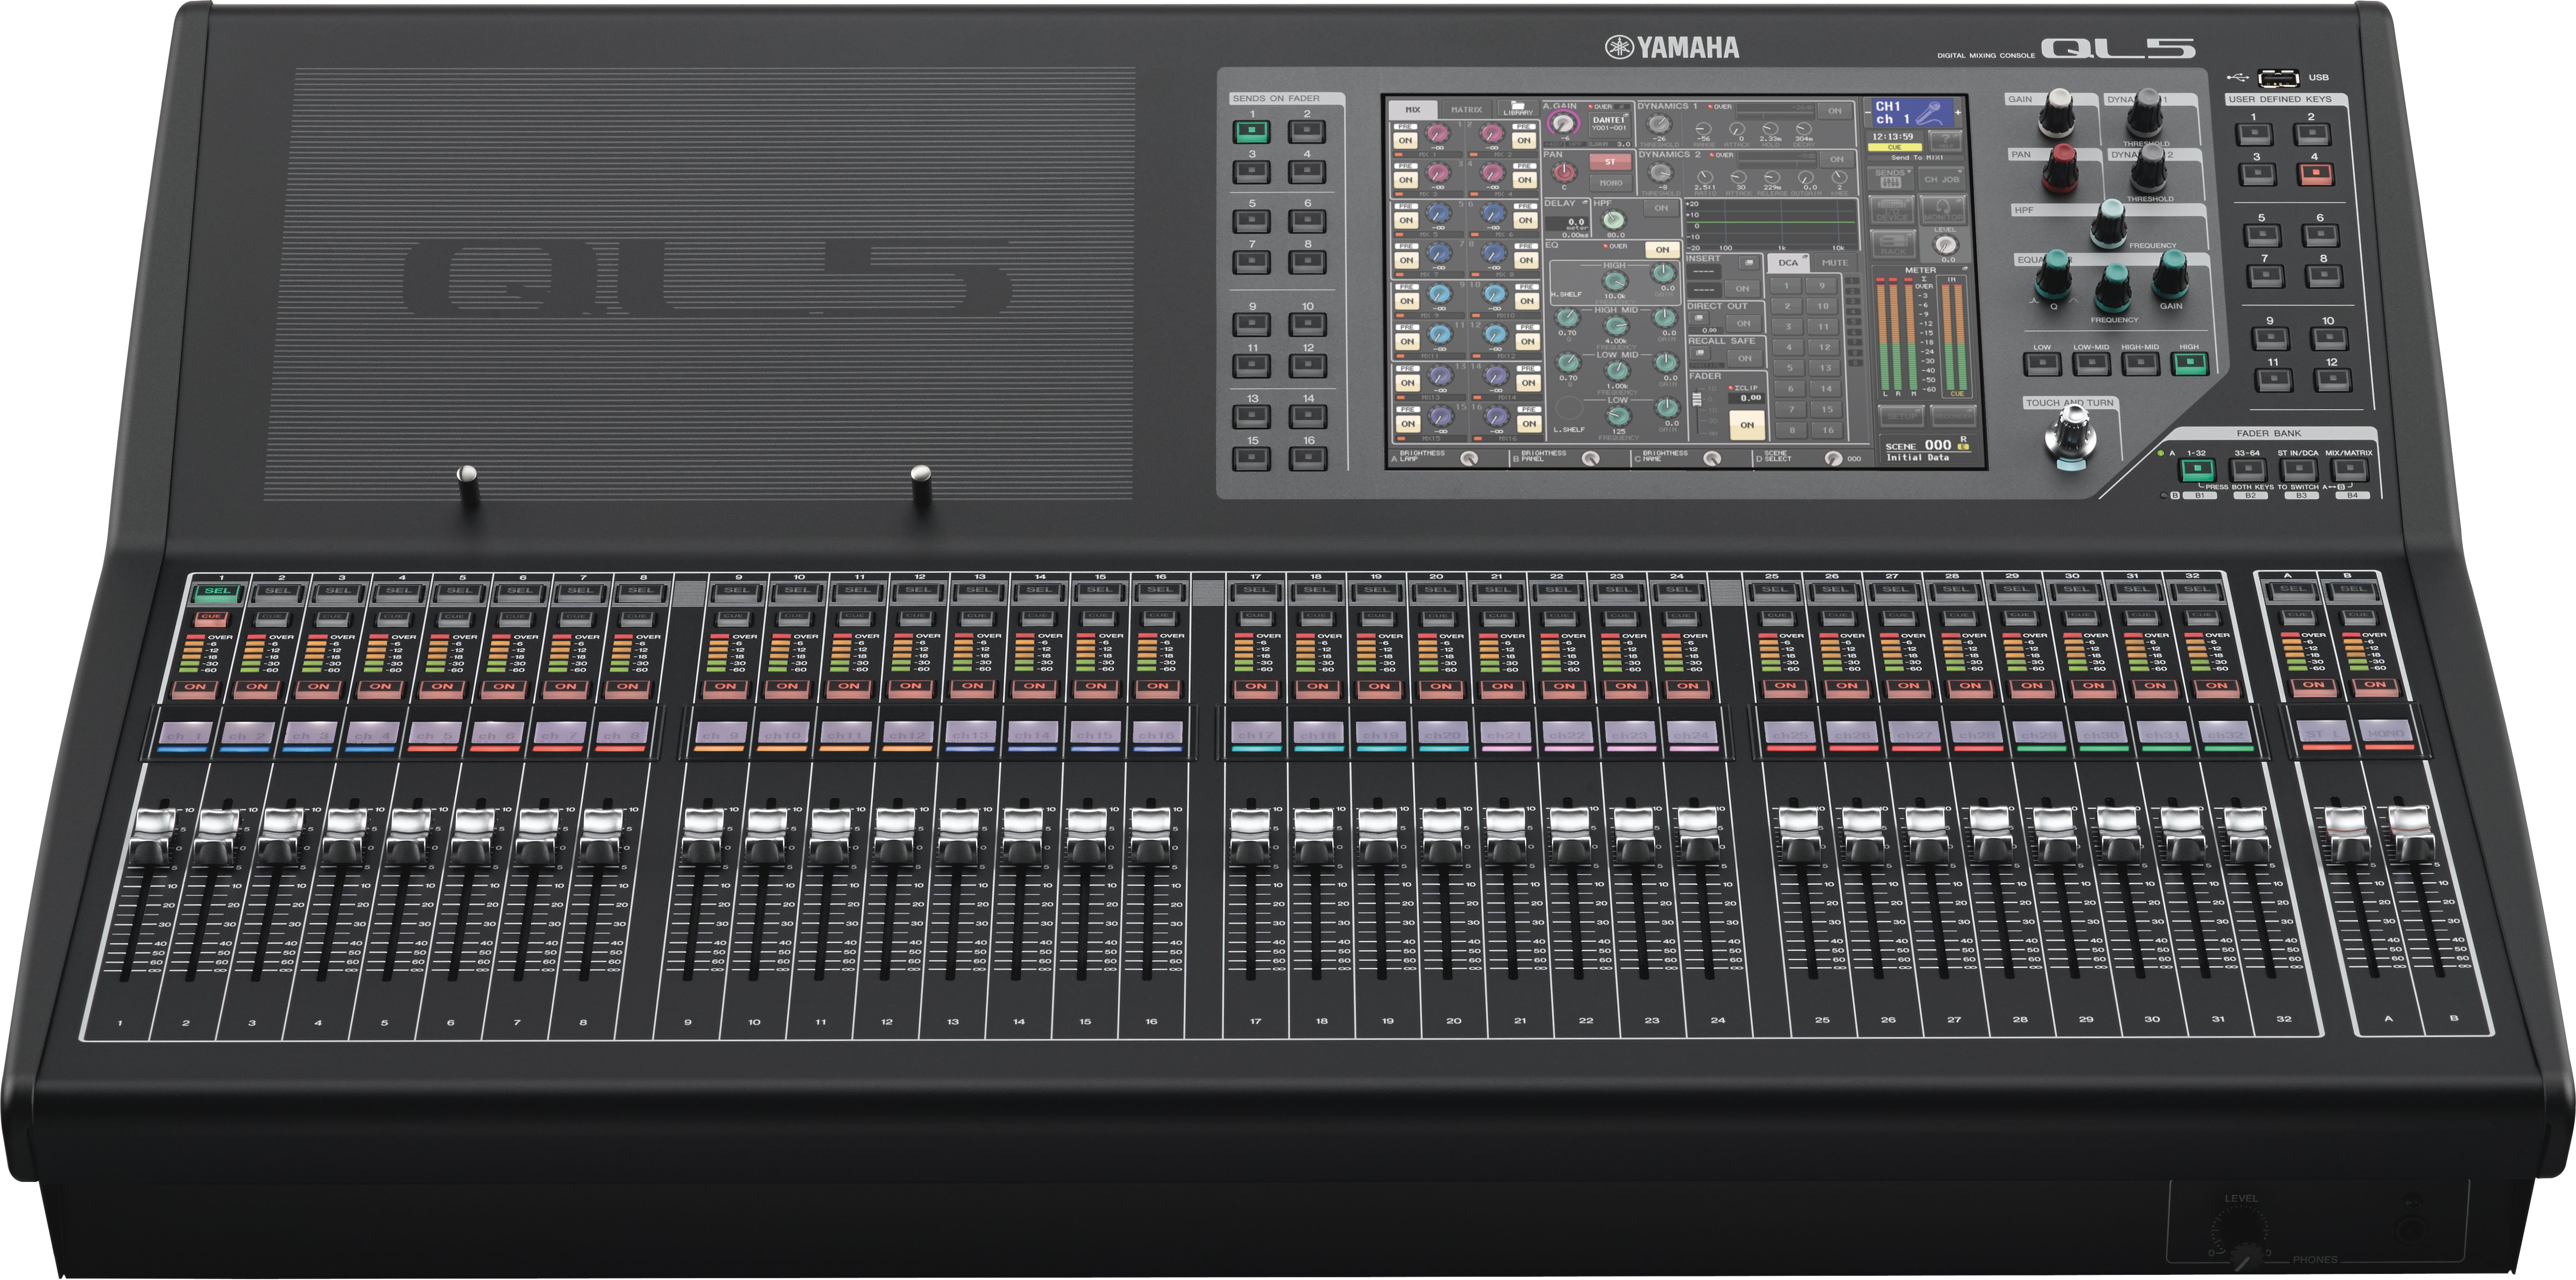Expand the SENDS dropdown button
Viewport: 2576px width, 1280px height.
(x=1890, y=178)
